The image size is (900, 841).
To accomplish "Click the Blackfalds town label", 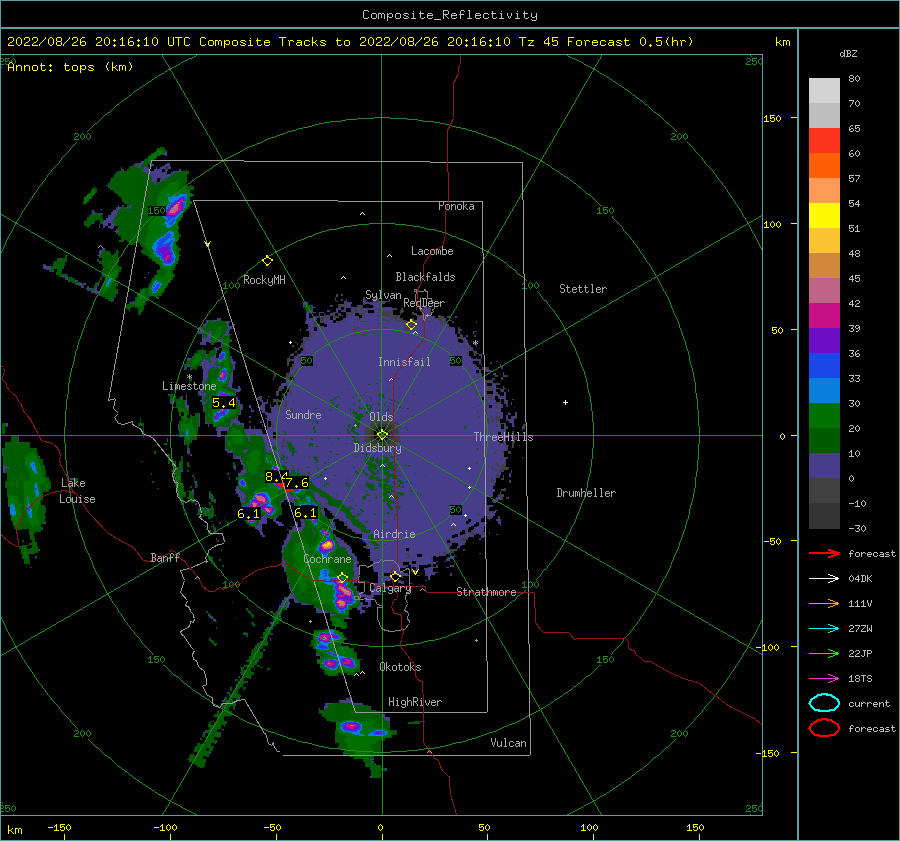I will pos(425,277).
